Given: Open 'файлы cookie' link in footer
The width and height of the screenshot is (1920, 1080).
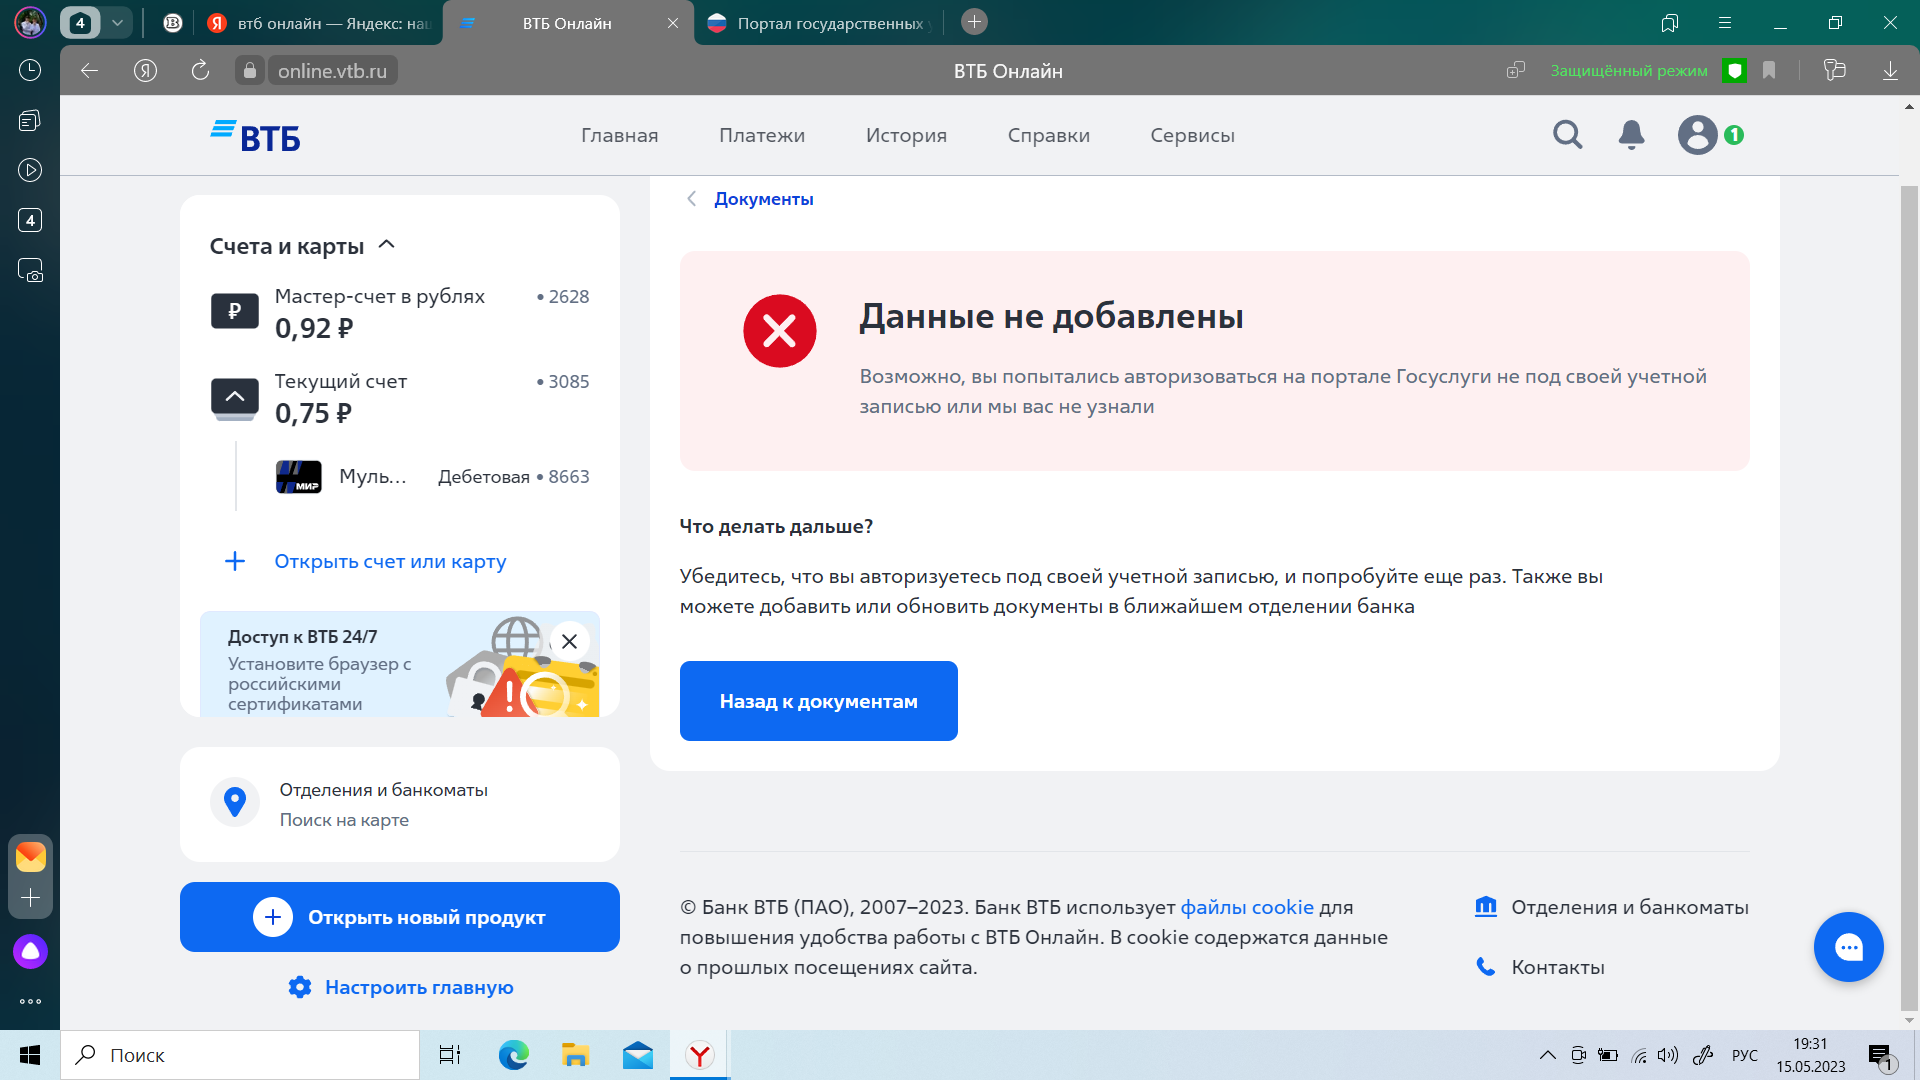Looking at the screenshot, I should pyautogui.click(x=1247, y=907).
